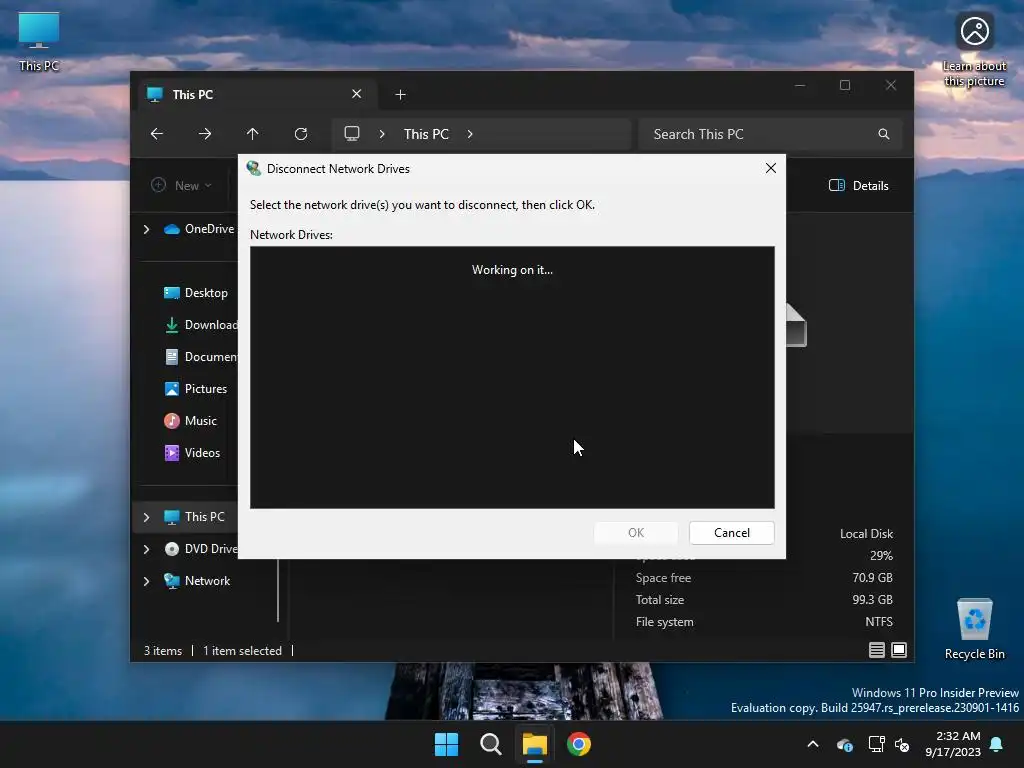Screen dimensions: 1024x768
Task: Click OneDrive cloud tray icon
Action: [844, 744]
